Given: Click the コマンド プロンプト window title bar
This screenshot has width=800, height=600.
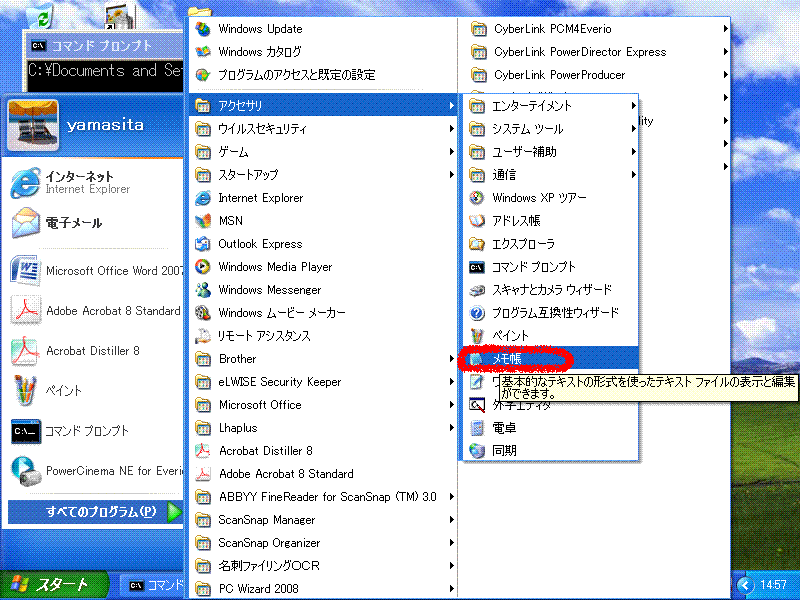Looking at the screenshot, I should point(104,46).
